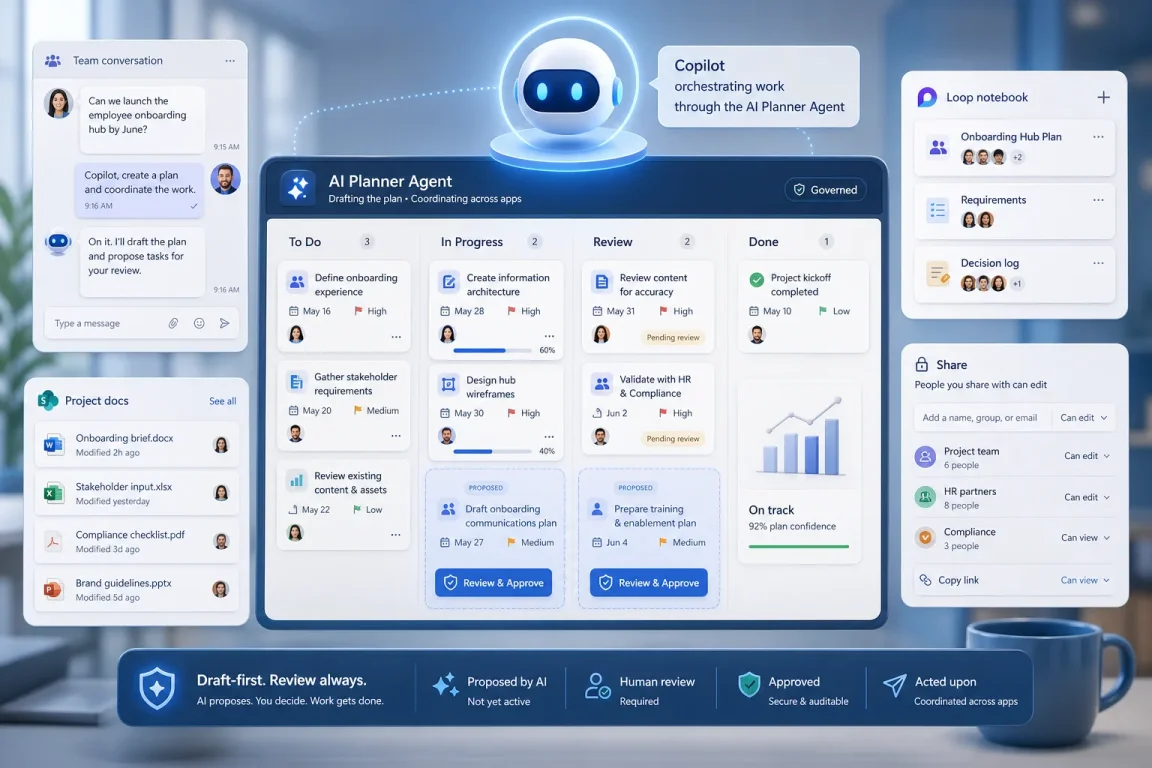
Task: Click the green check on Project kickoff completed
Action: tap(757, 279)
